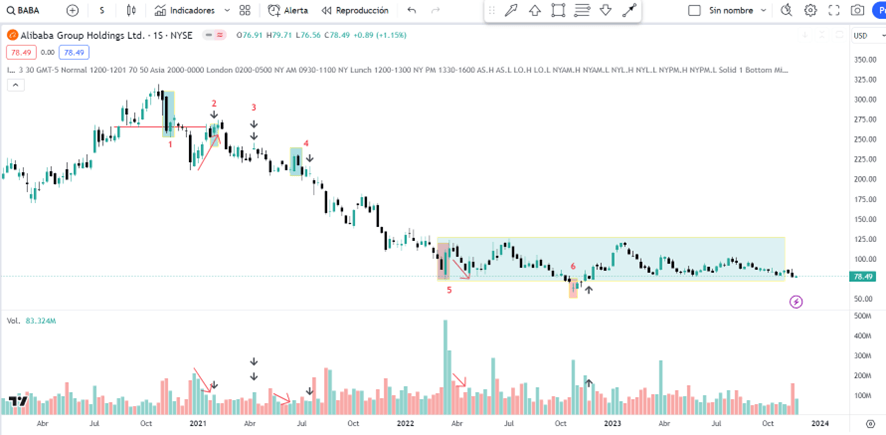Collapse the indicator legend with chevron
This screenshot has height=435, width=886.
[15, 85]
